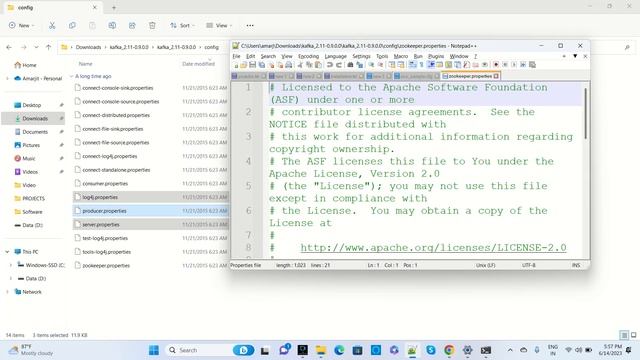Collapse the This PC tree node

[7, 252]
